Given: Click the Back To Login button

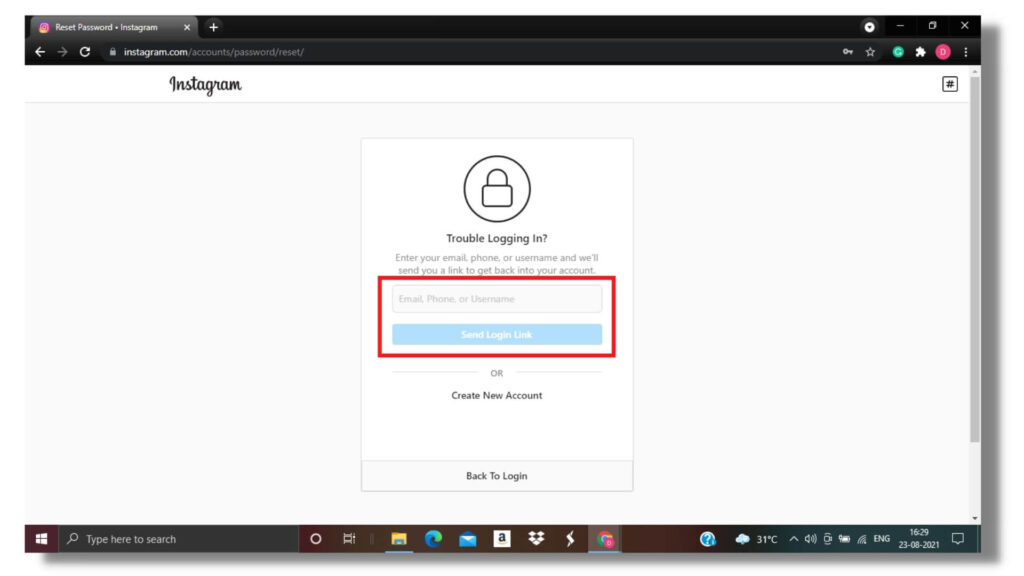Looking at the screenshot, I should [x=496, y=475].
